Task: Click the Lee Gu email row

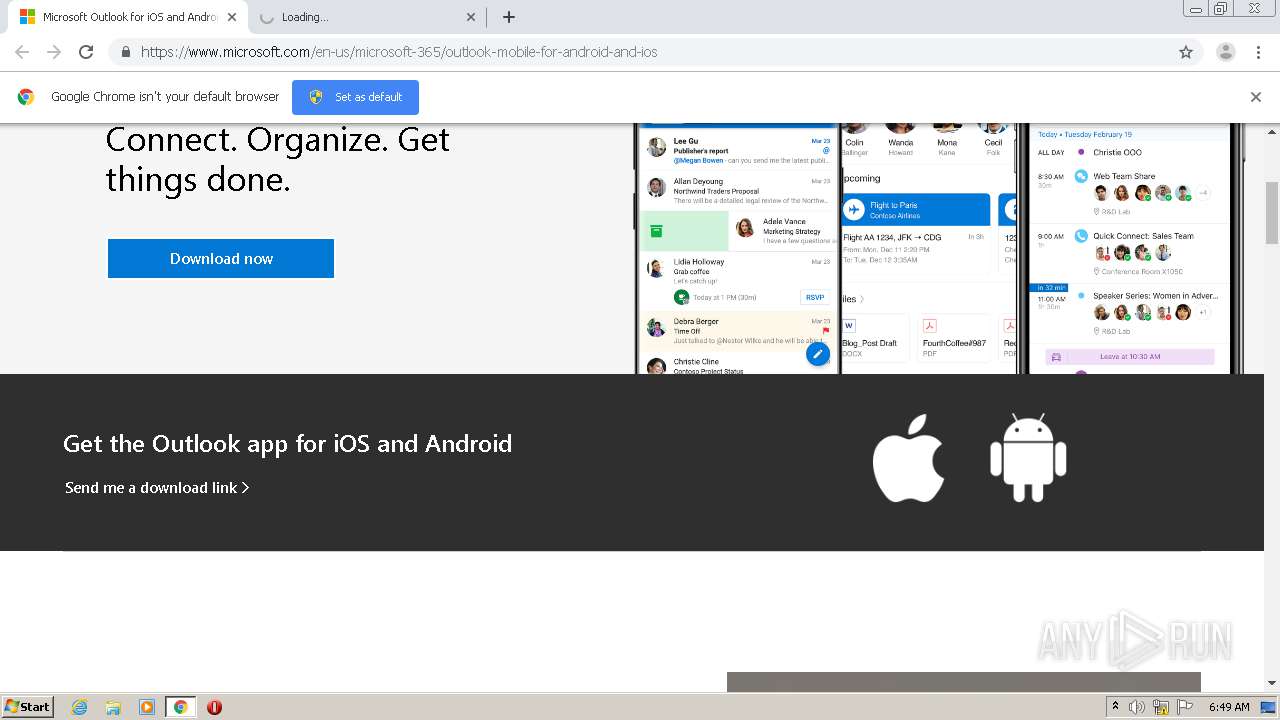Action: [x=738, y=150]
